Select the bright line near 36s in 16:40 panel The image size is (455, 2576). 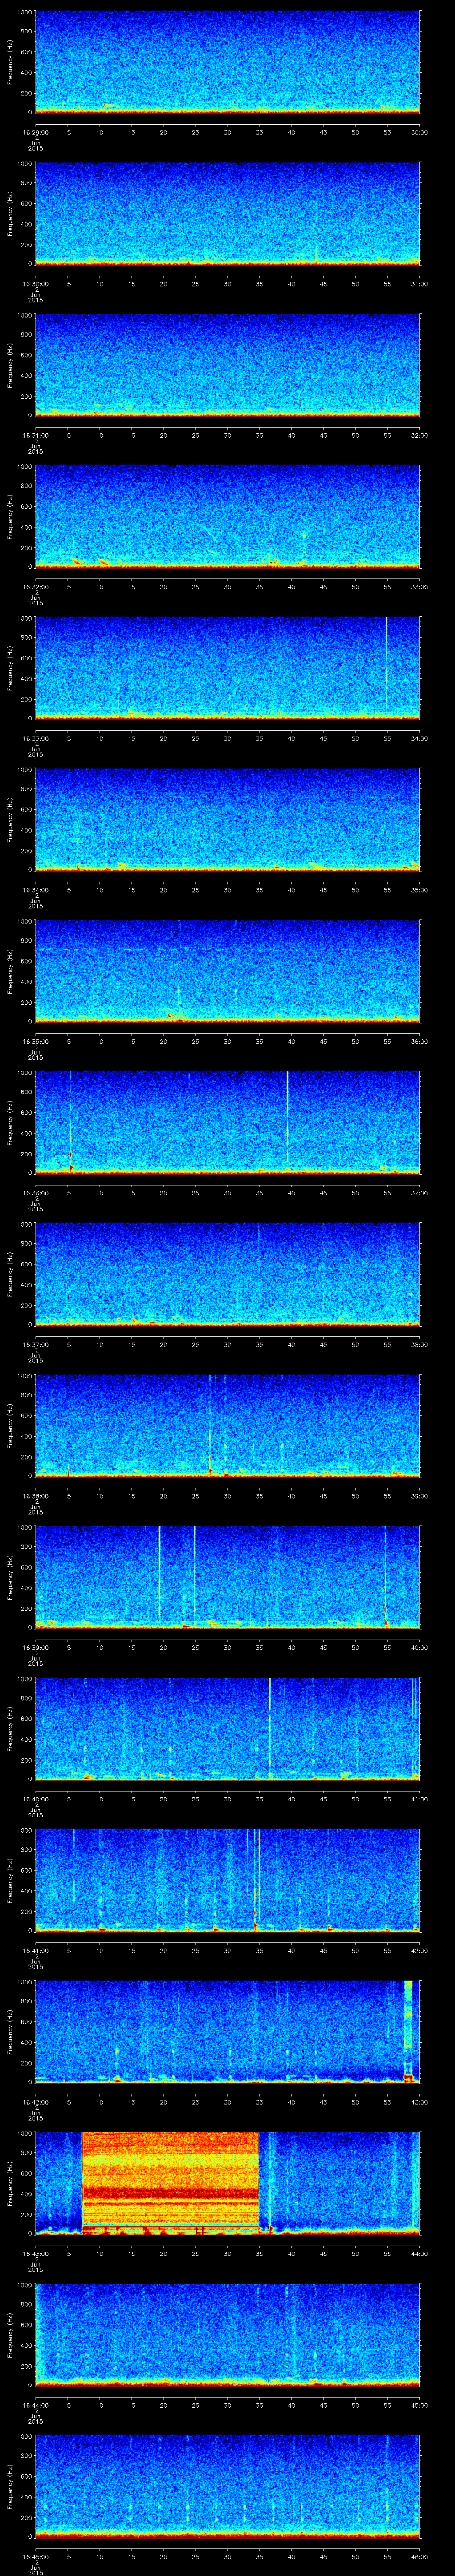pyautogui.click(x=270, y=1727)
